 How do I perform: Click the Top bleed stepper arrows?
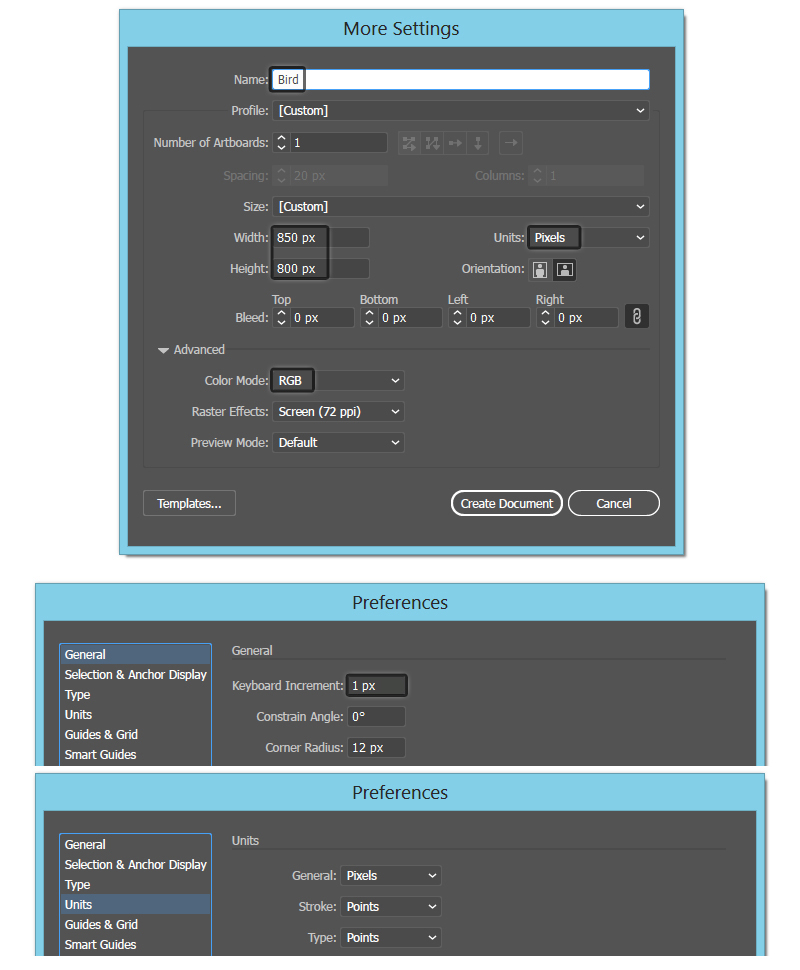coord(281,317)
